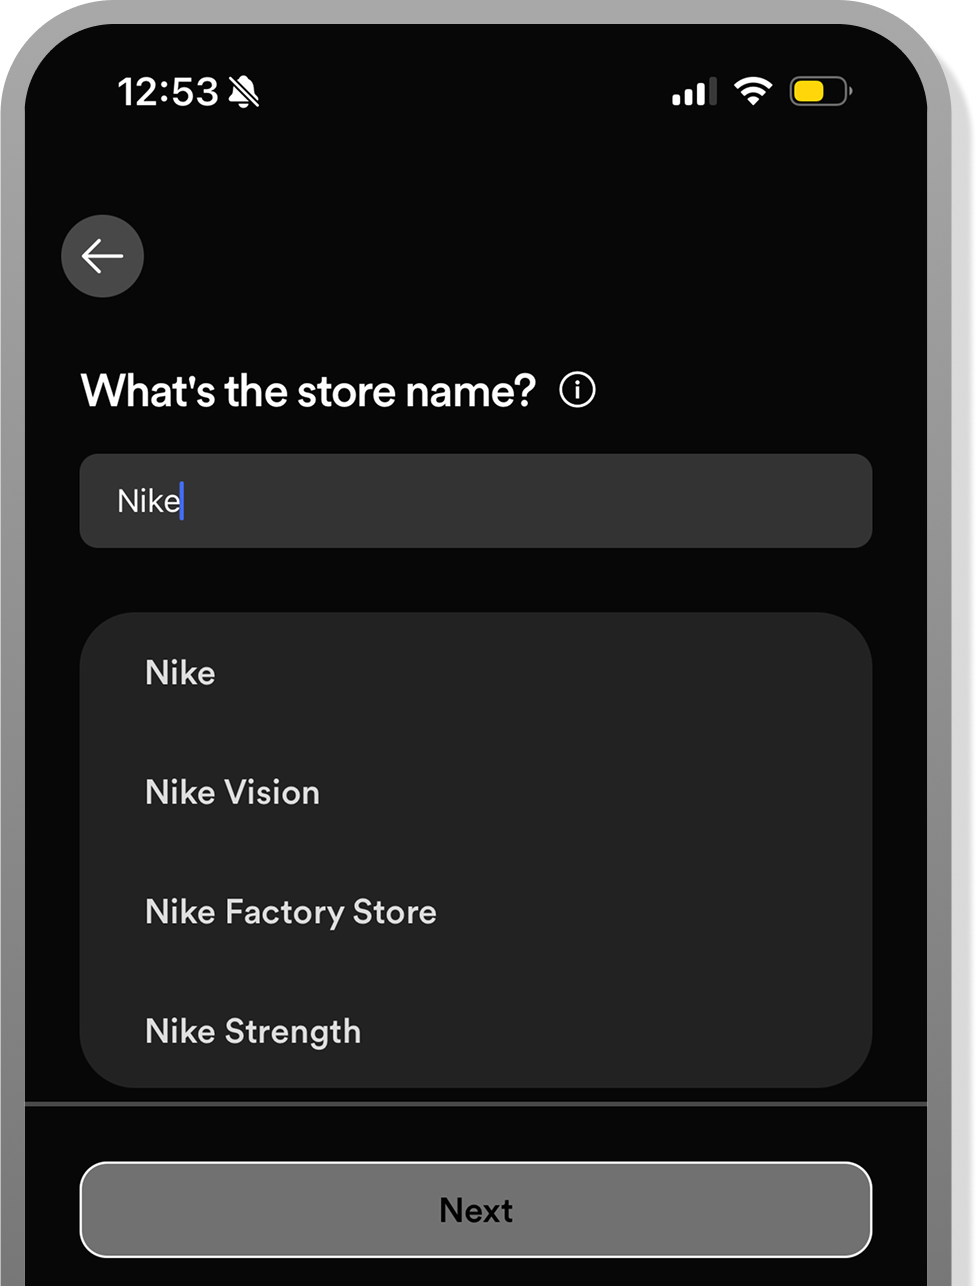The image size is (978, 1286).
Task: Open the info icon beside store name
Action: click(577, 389)
